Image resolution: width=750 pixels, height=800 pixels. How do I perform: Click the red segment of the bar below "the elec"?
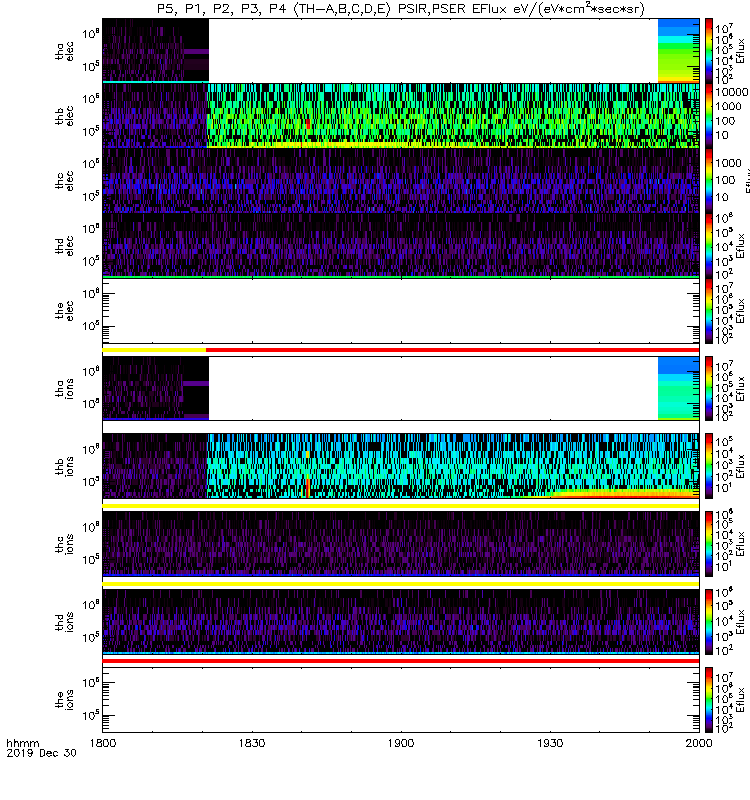(x=453, y=350)
